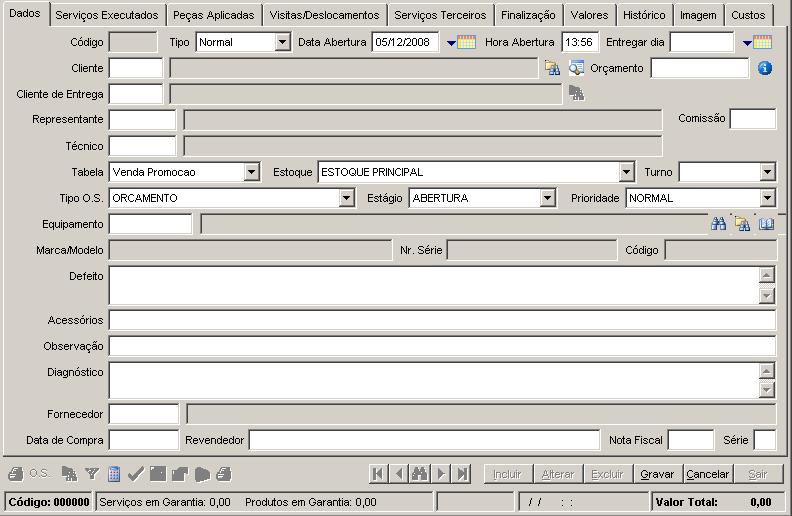Focus the Cliente code input field

point(136,68)
